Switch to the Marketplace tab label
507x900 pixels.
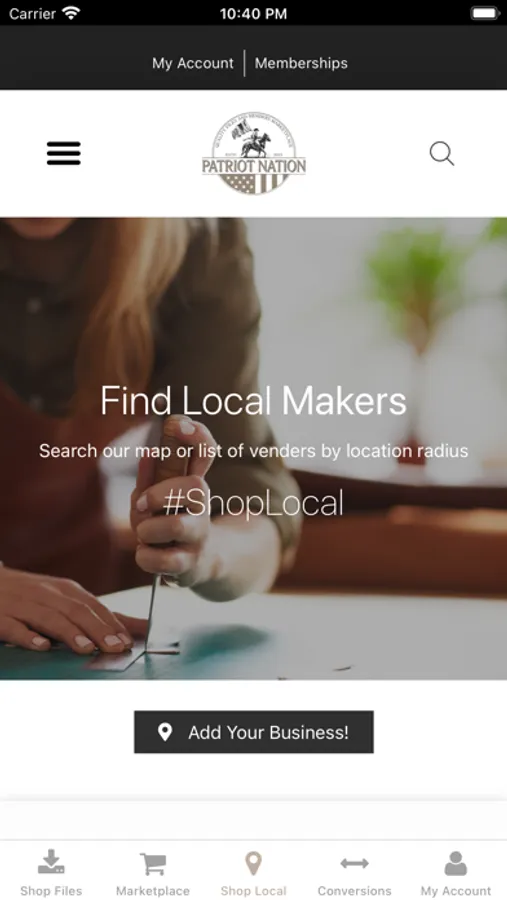[x=153, y=891]
